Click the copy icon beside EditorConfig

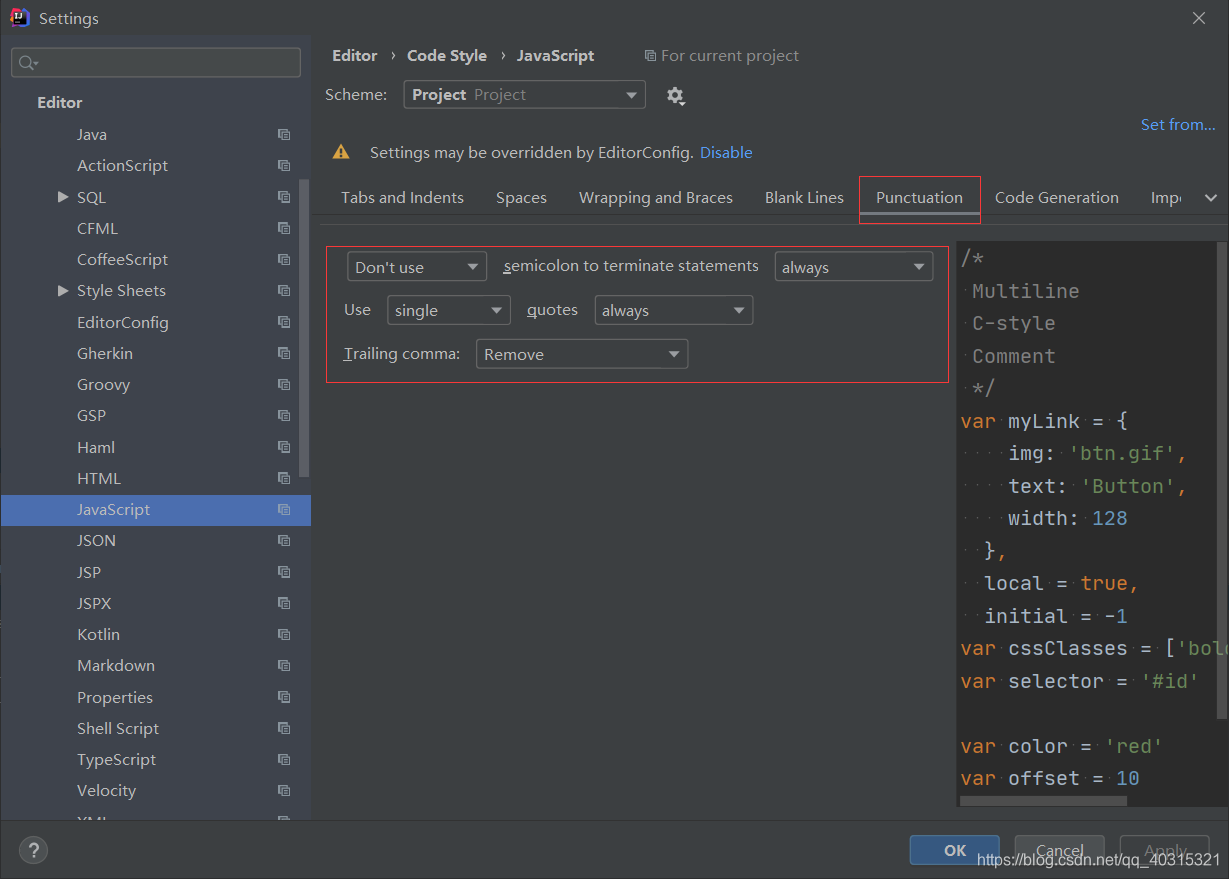(284, 322)
